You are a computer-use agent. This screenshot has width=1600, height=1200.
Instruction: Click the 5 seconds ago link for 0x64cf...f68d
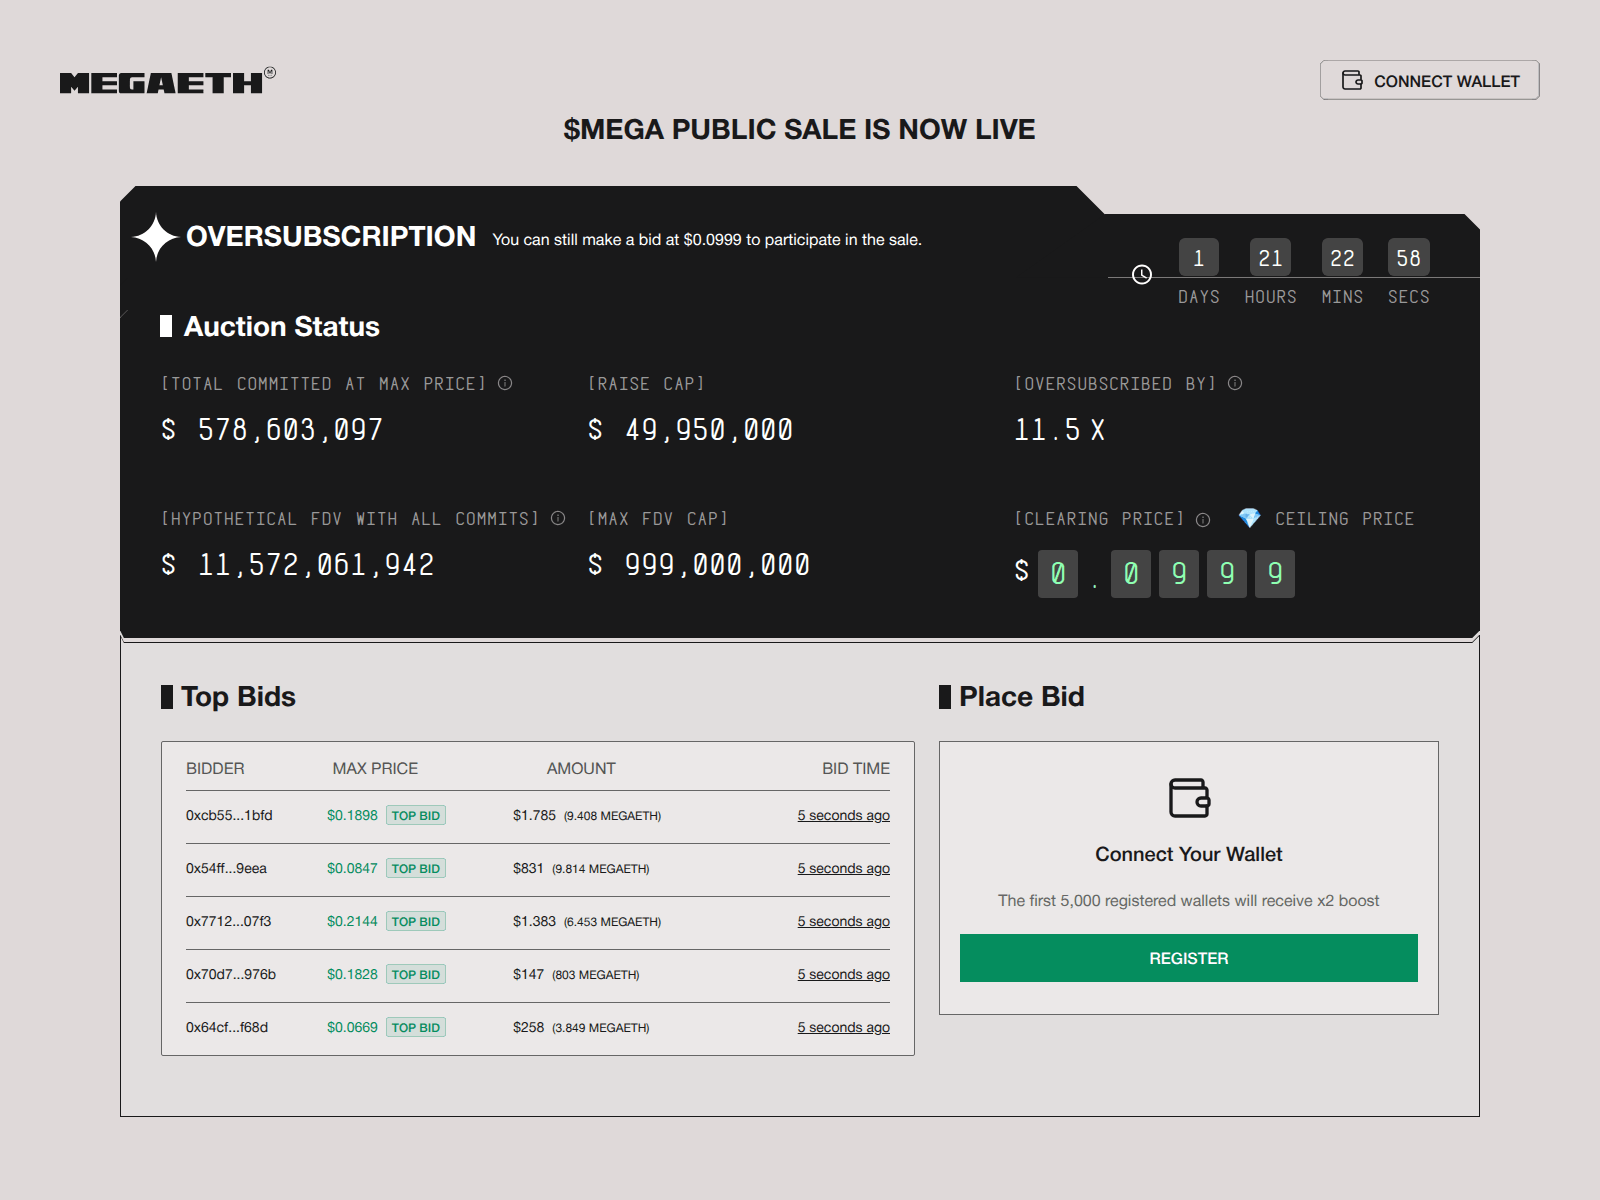click(x=843, y=1027)
